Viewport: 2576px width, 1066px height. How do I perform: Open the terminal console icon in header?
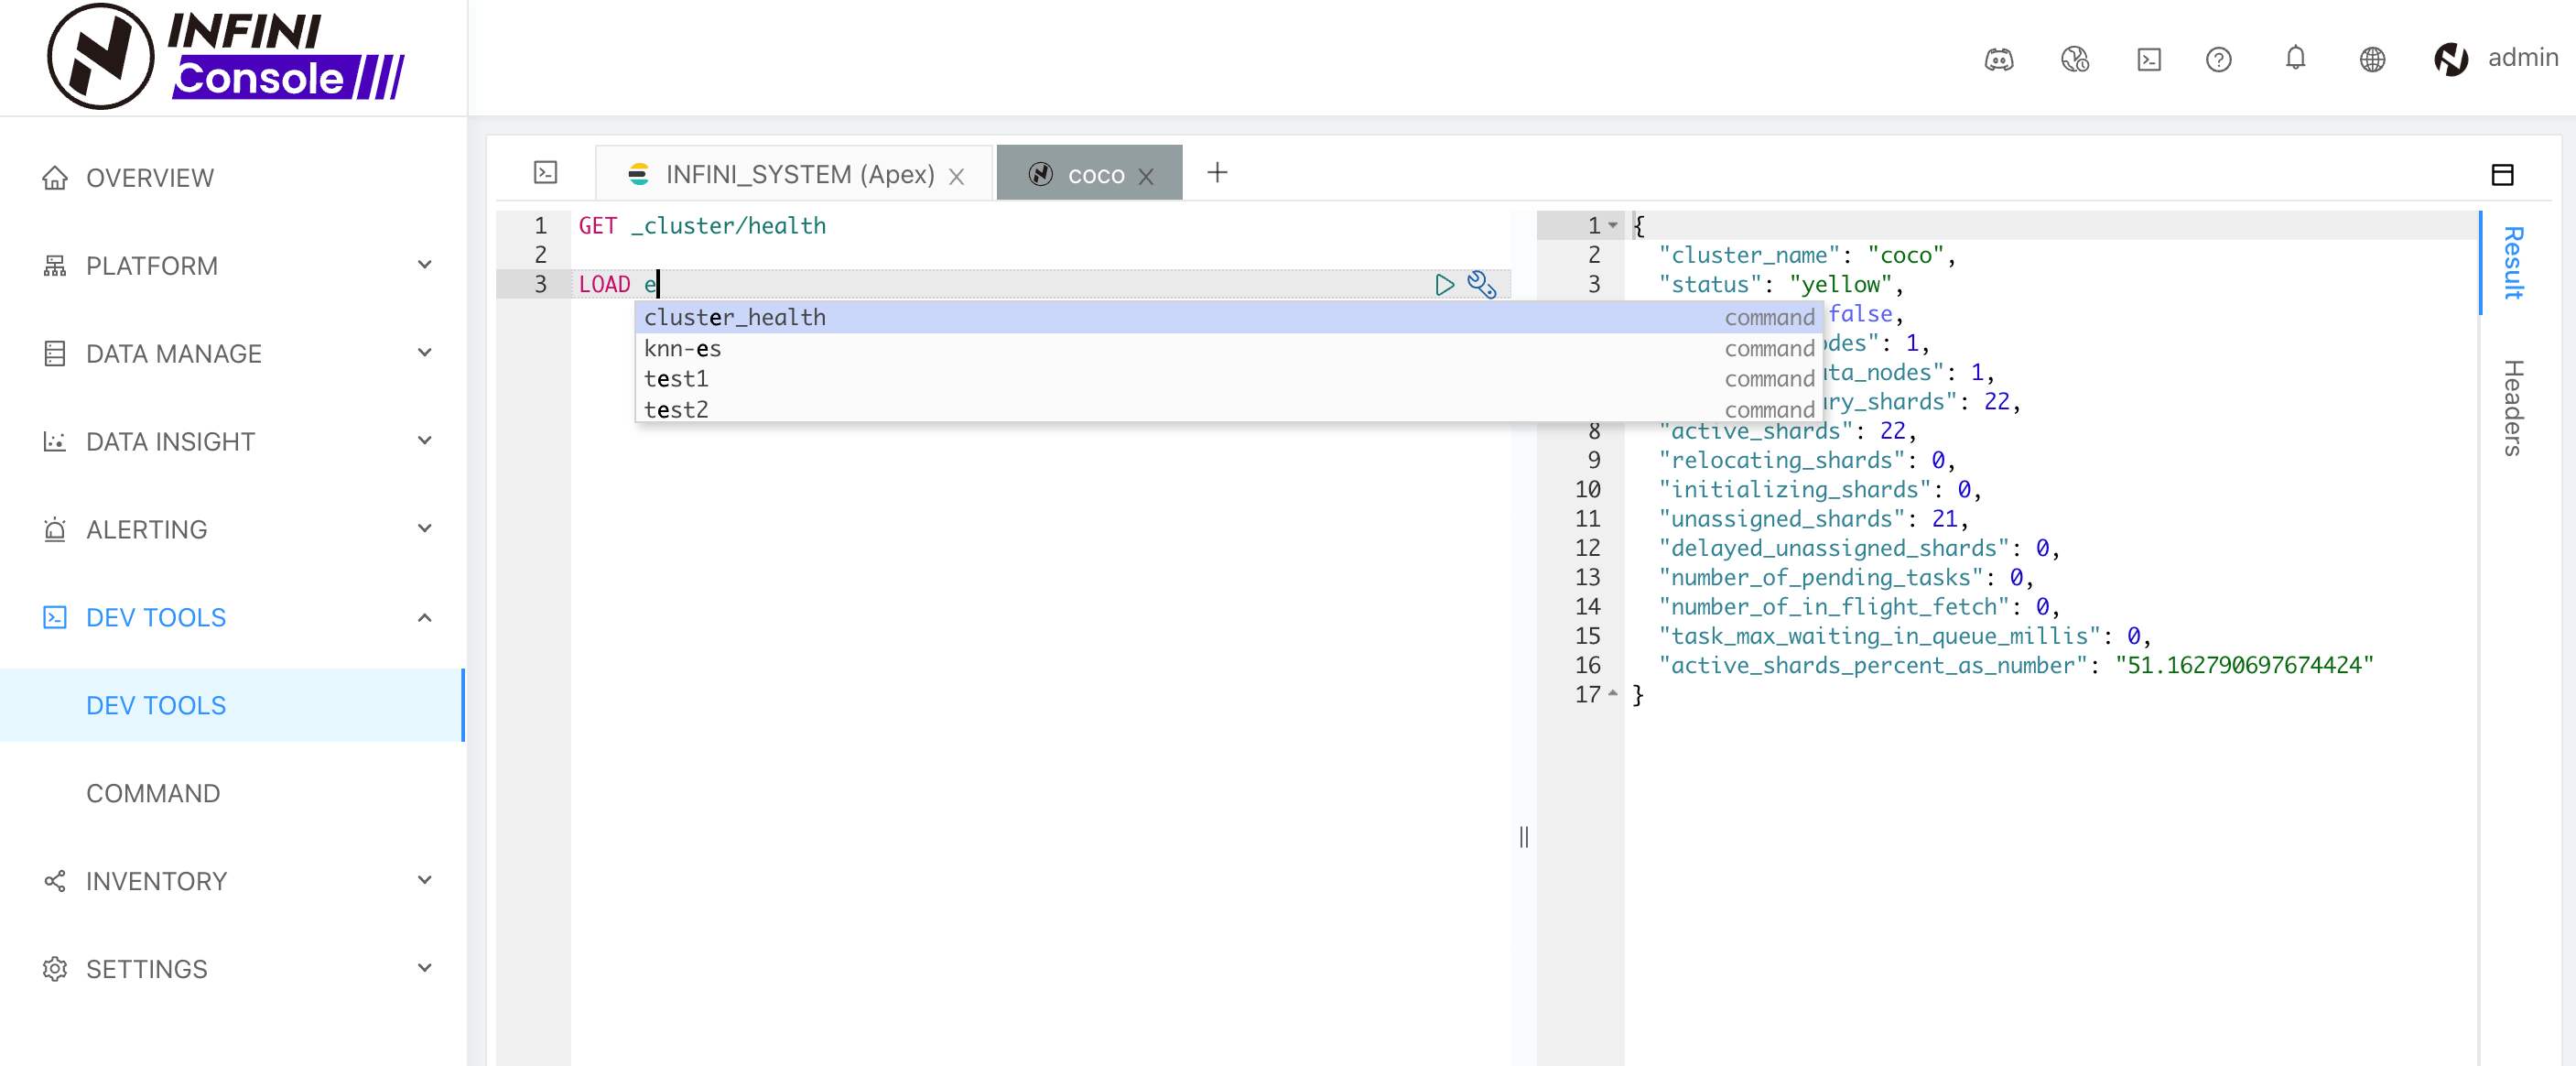[x=2148, y=60]
